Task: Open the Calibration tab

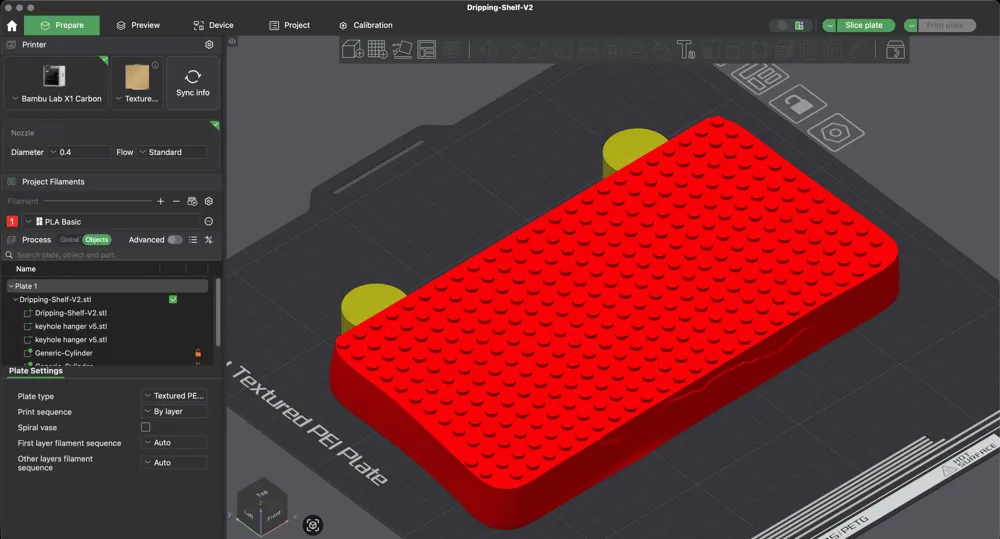Action: 366,26
